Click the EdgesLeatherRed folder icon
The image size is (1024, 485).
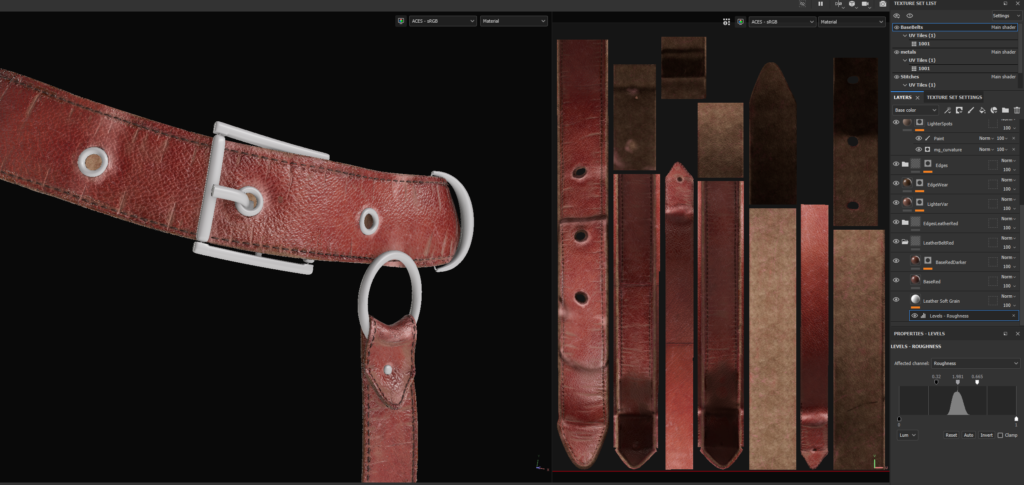click(905, 223)
